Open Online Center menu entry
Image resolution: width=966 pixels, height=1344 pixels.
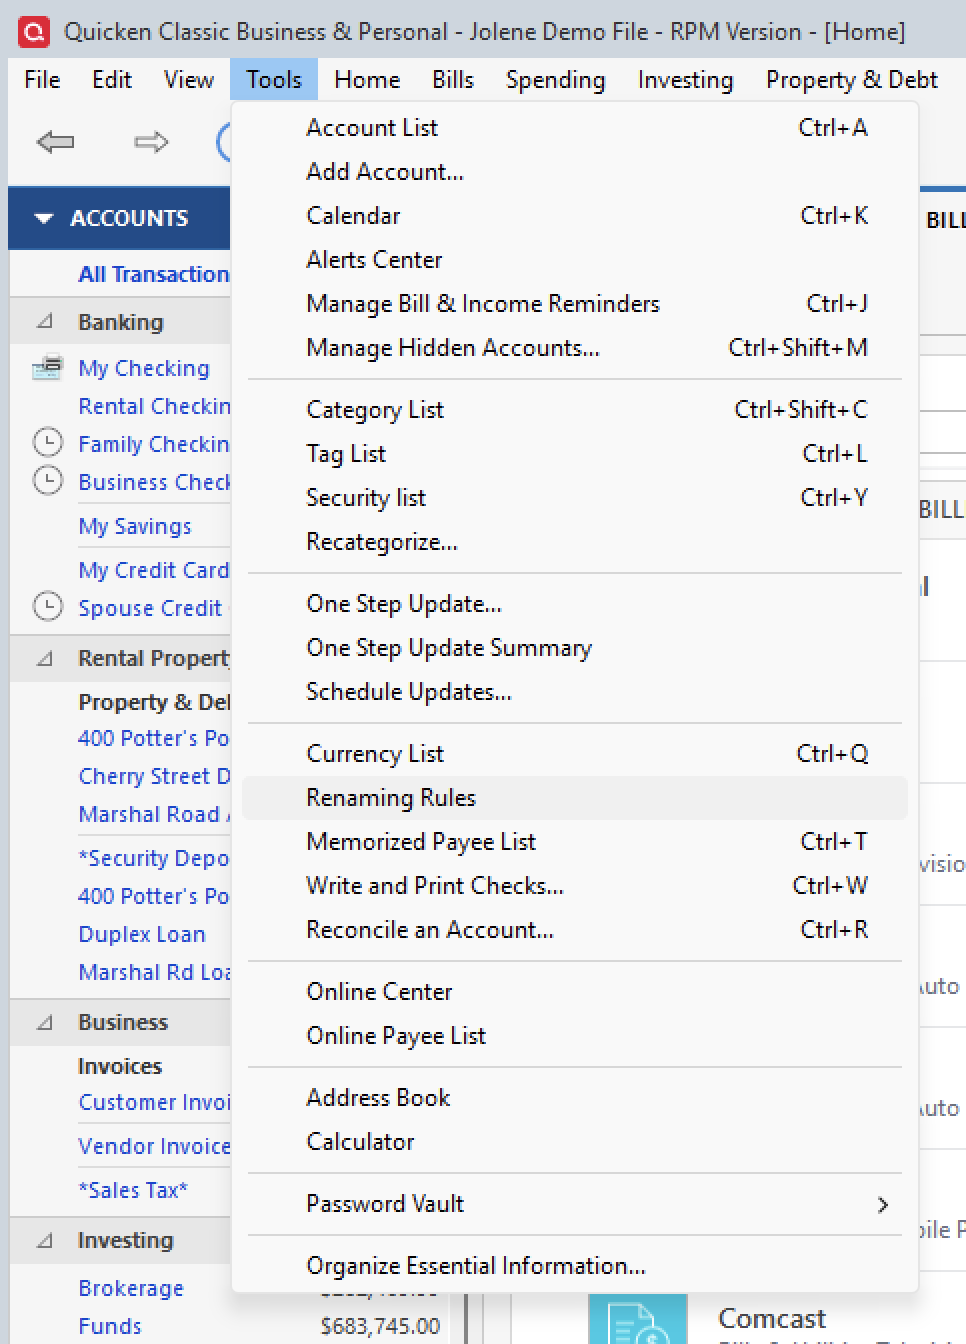click(575, 992)
